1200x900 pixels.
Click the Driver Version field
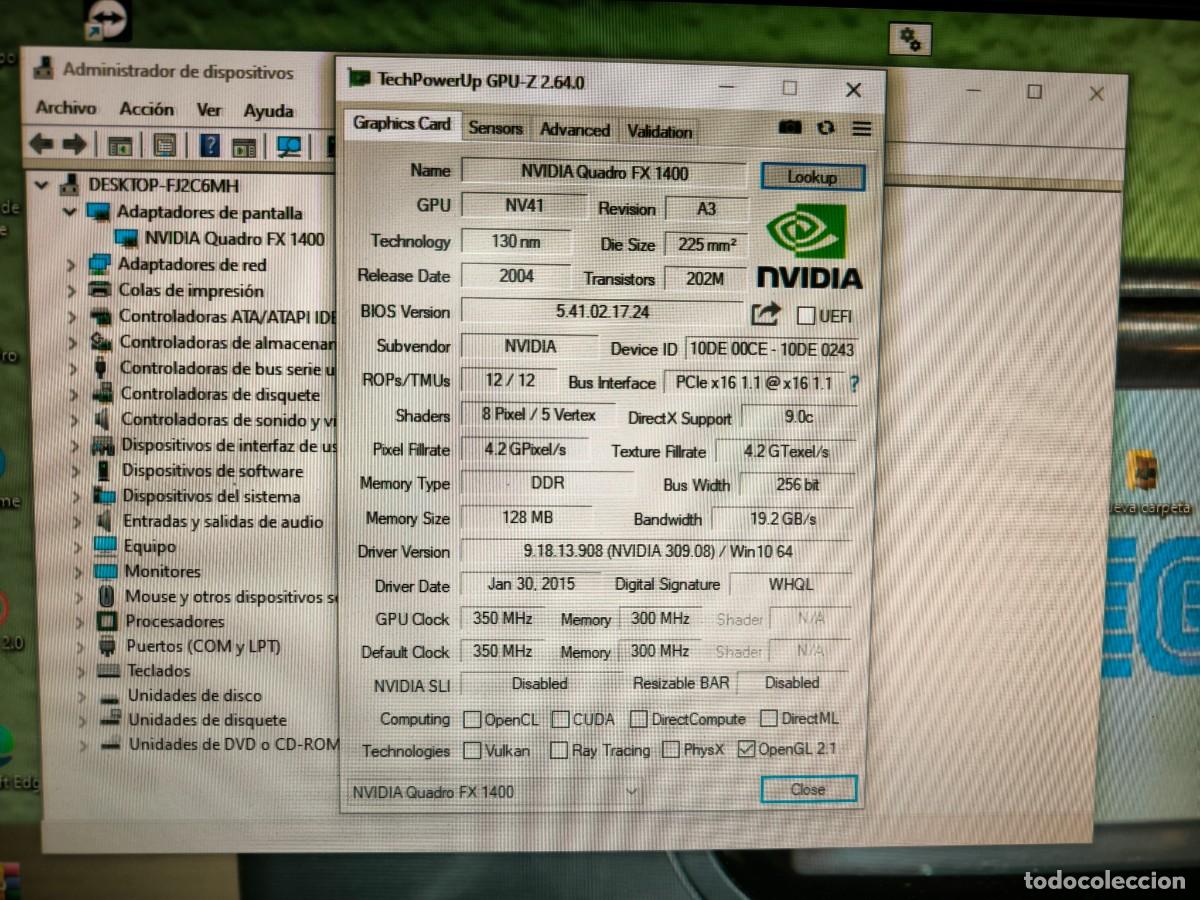coord(657,551)
